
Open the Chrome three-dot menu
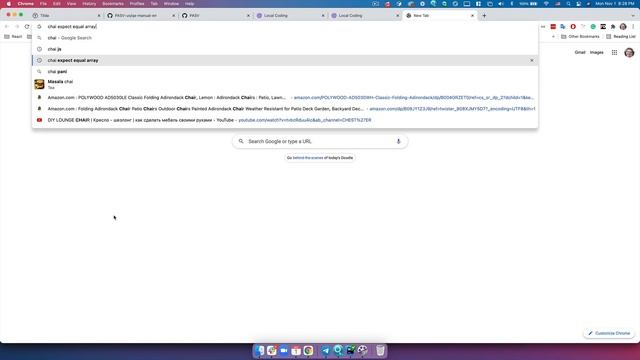click(633, 27)
